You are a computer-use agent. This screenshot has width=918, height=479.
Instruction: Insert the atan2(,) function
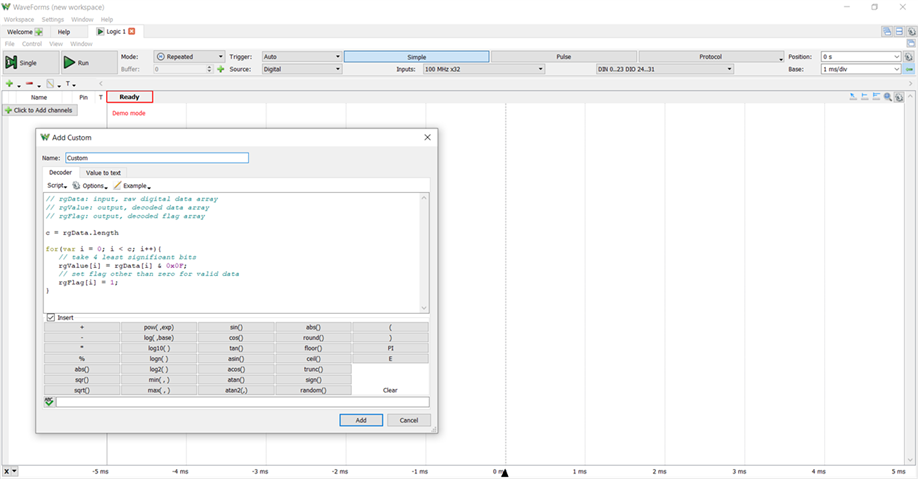[236, 390]
